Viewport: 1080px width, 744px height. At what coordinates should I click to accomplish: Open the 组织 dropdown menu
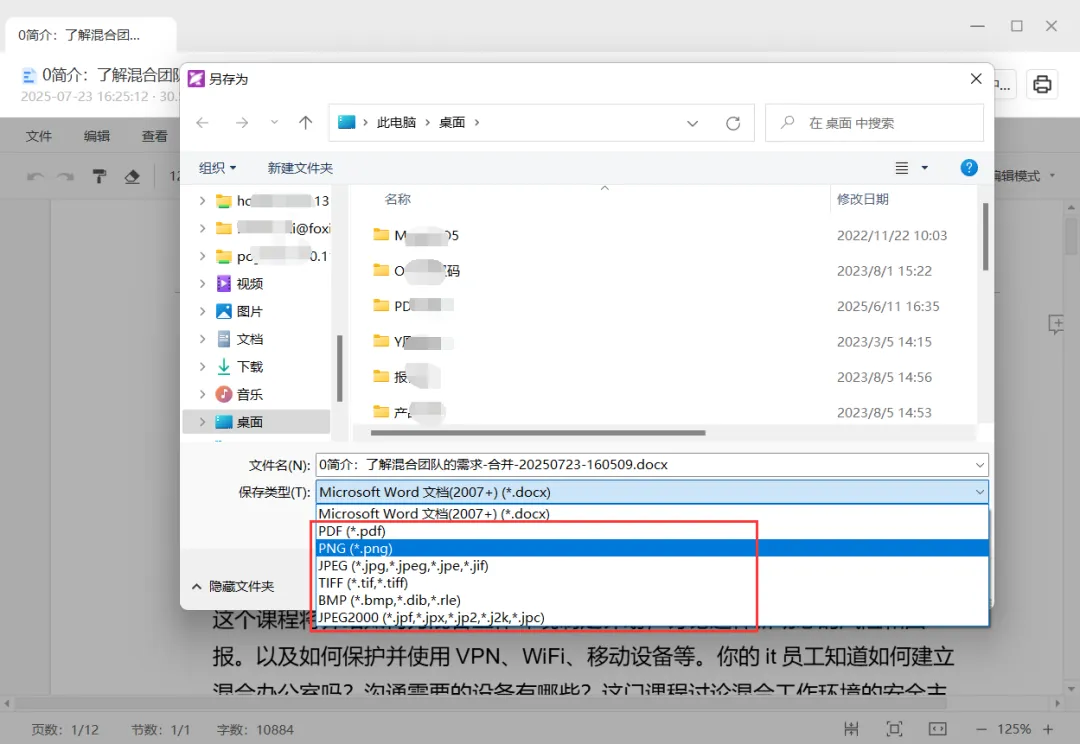[219, 167]
